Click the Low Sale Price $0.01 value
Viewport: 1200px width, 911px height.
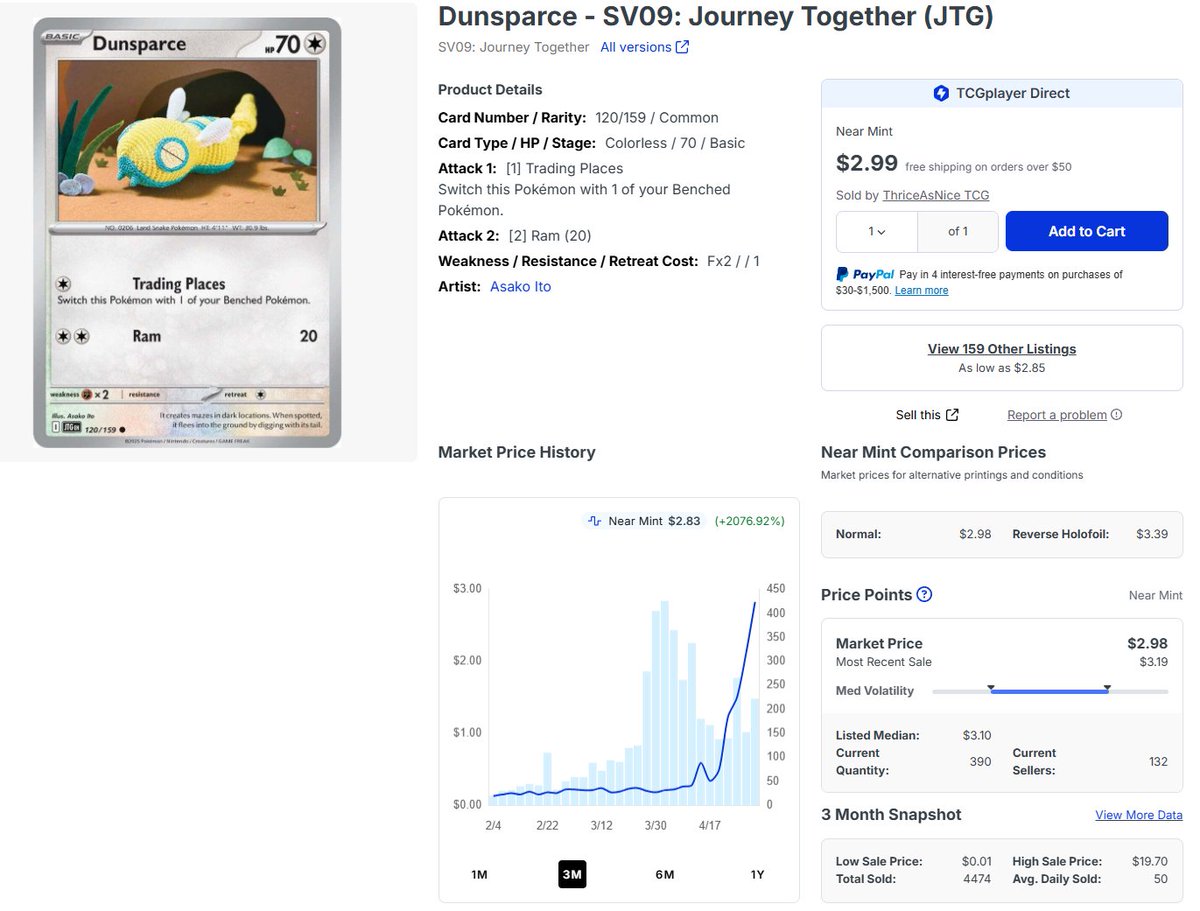coord(975,861)
